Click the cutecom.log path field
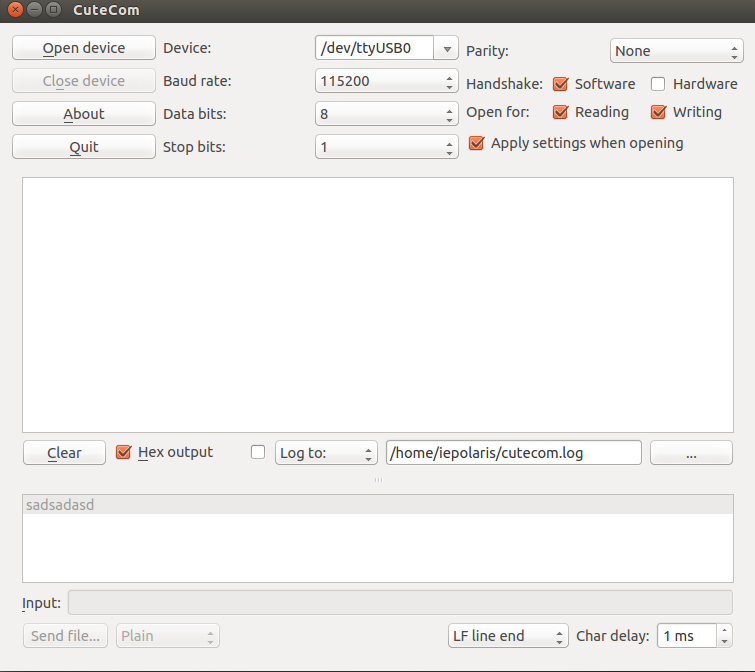 (x=514, y=452)
